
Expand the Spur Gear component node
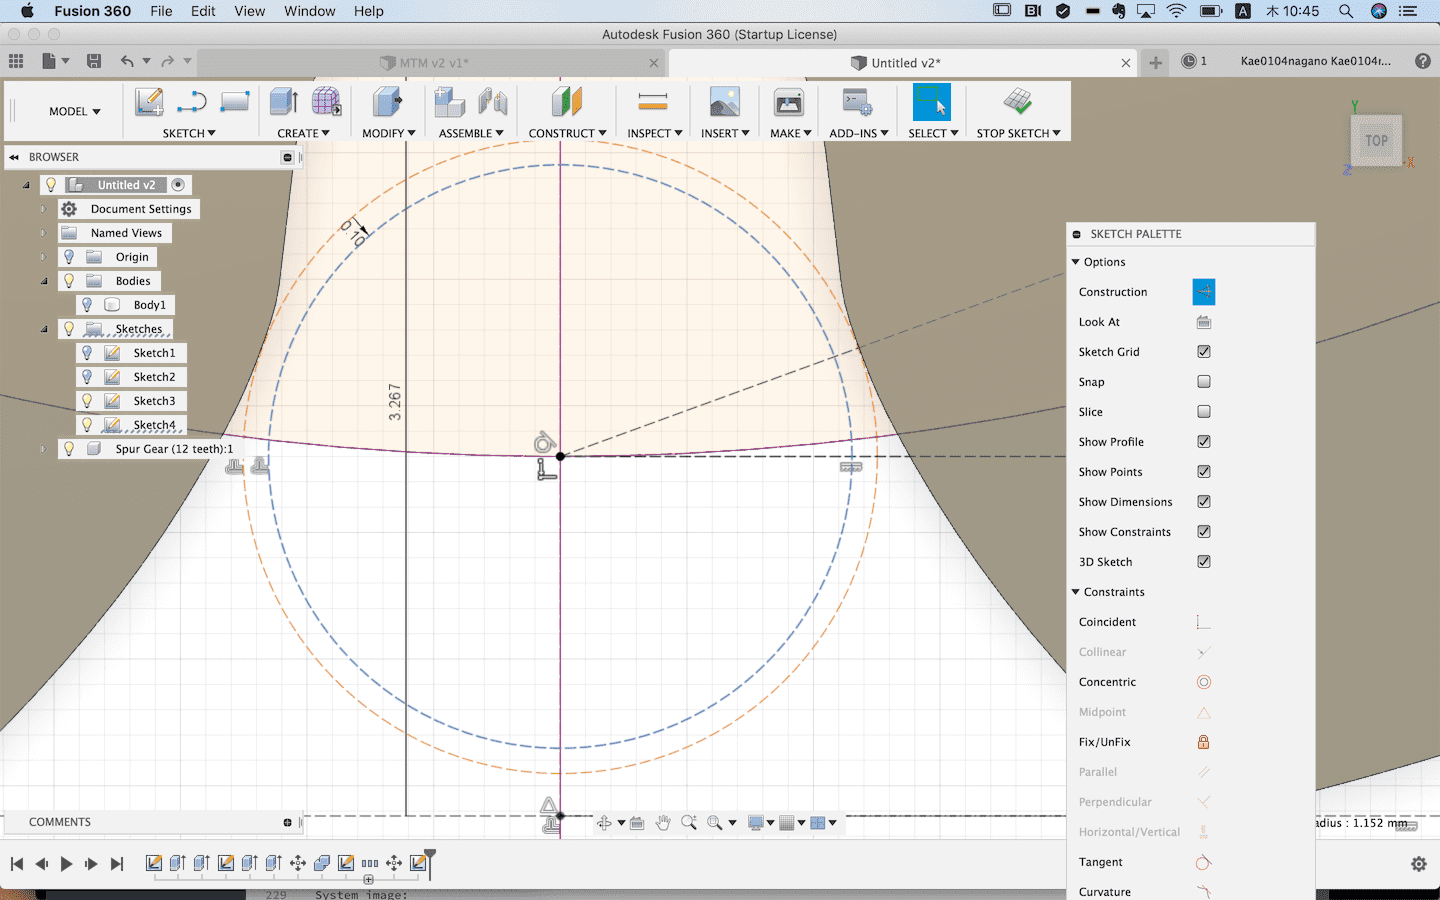point(43,449)
